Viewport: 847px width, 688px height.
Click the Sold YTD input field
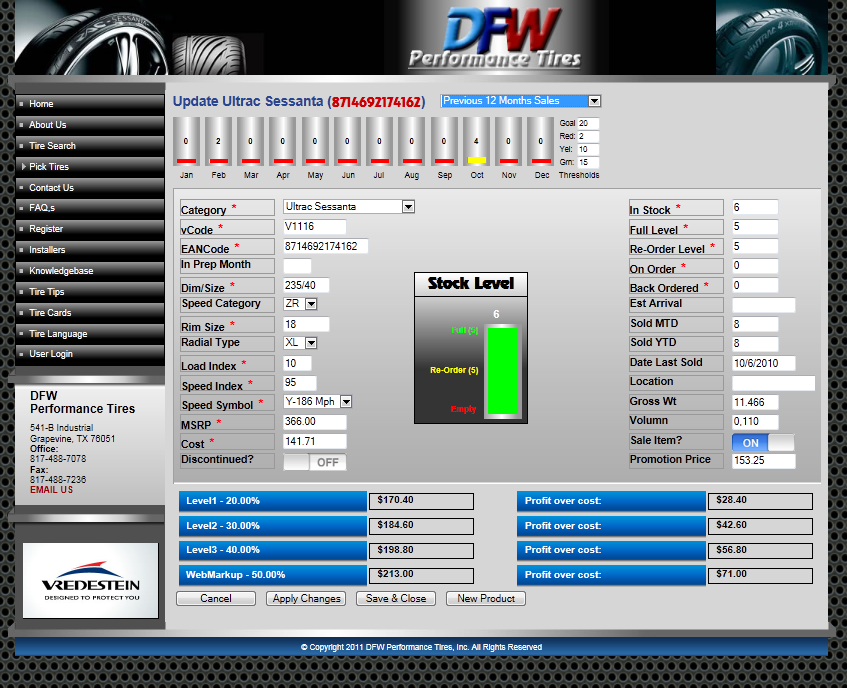(755, 343)
